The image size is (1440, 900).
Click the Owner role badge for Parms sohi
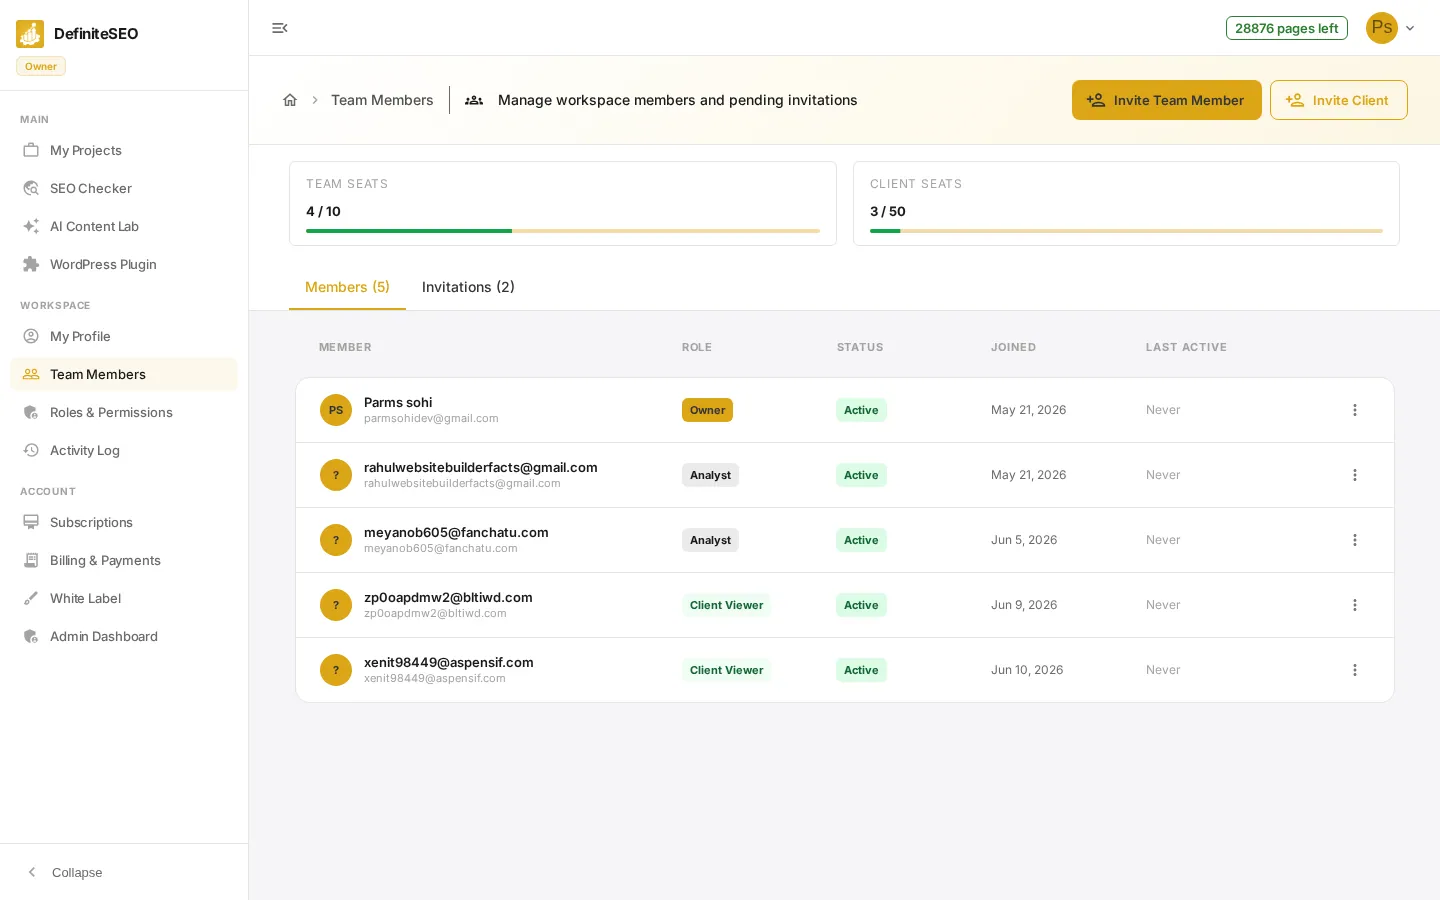tap(707, 410)
